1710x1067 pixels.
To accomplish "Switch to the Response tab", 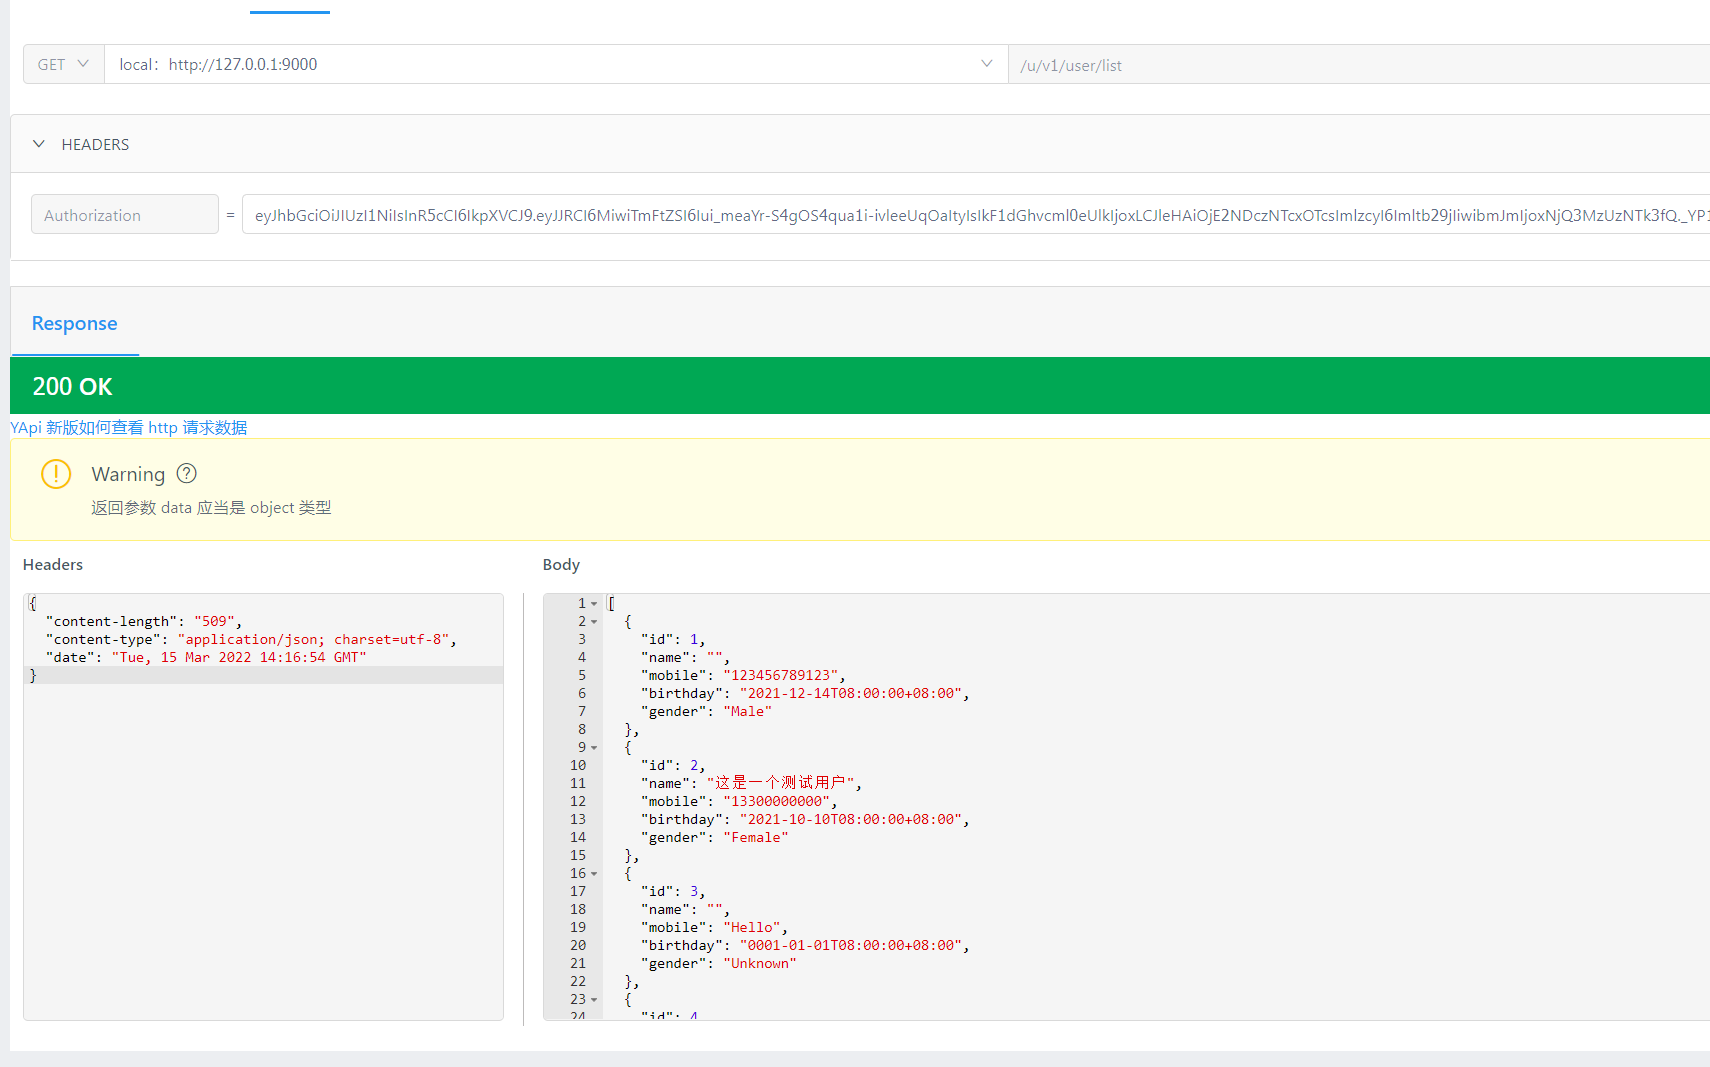I will [x=75, y=323].
